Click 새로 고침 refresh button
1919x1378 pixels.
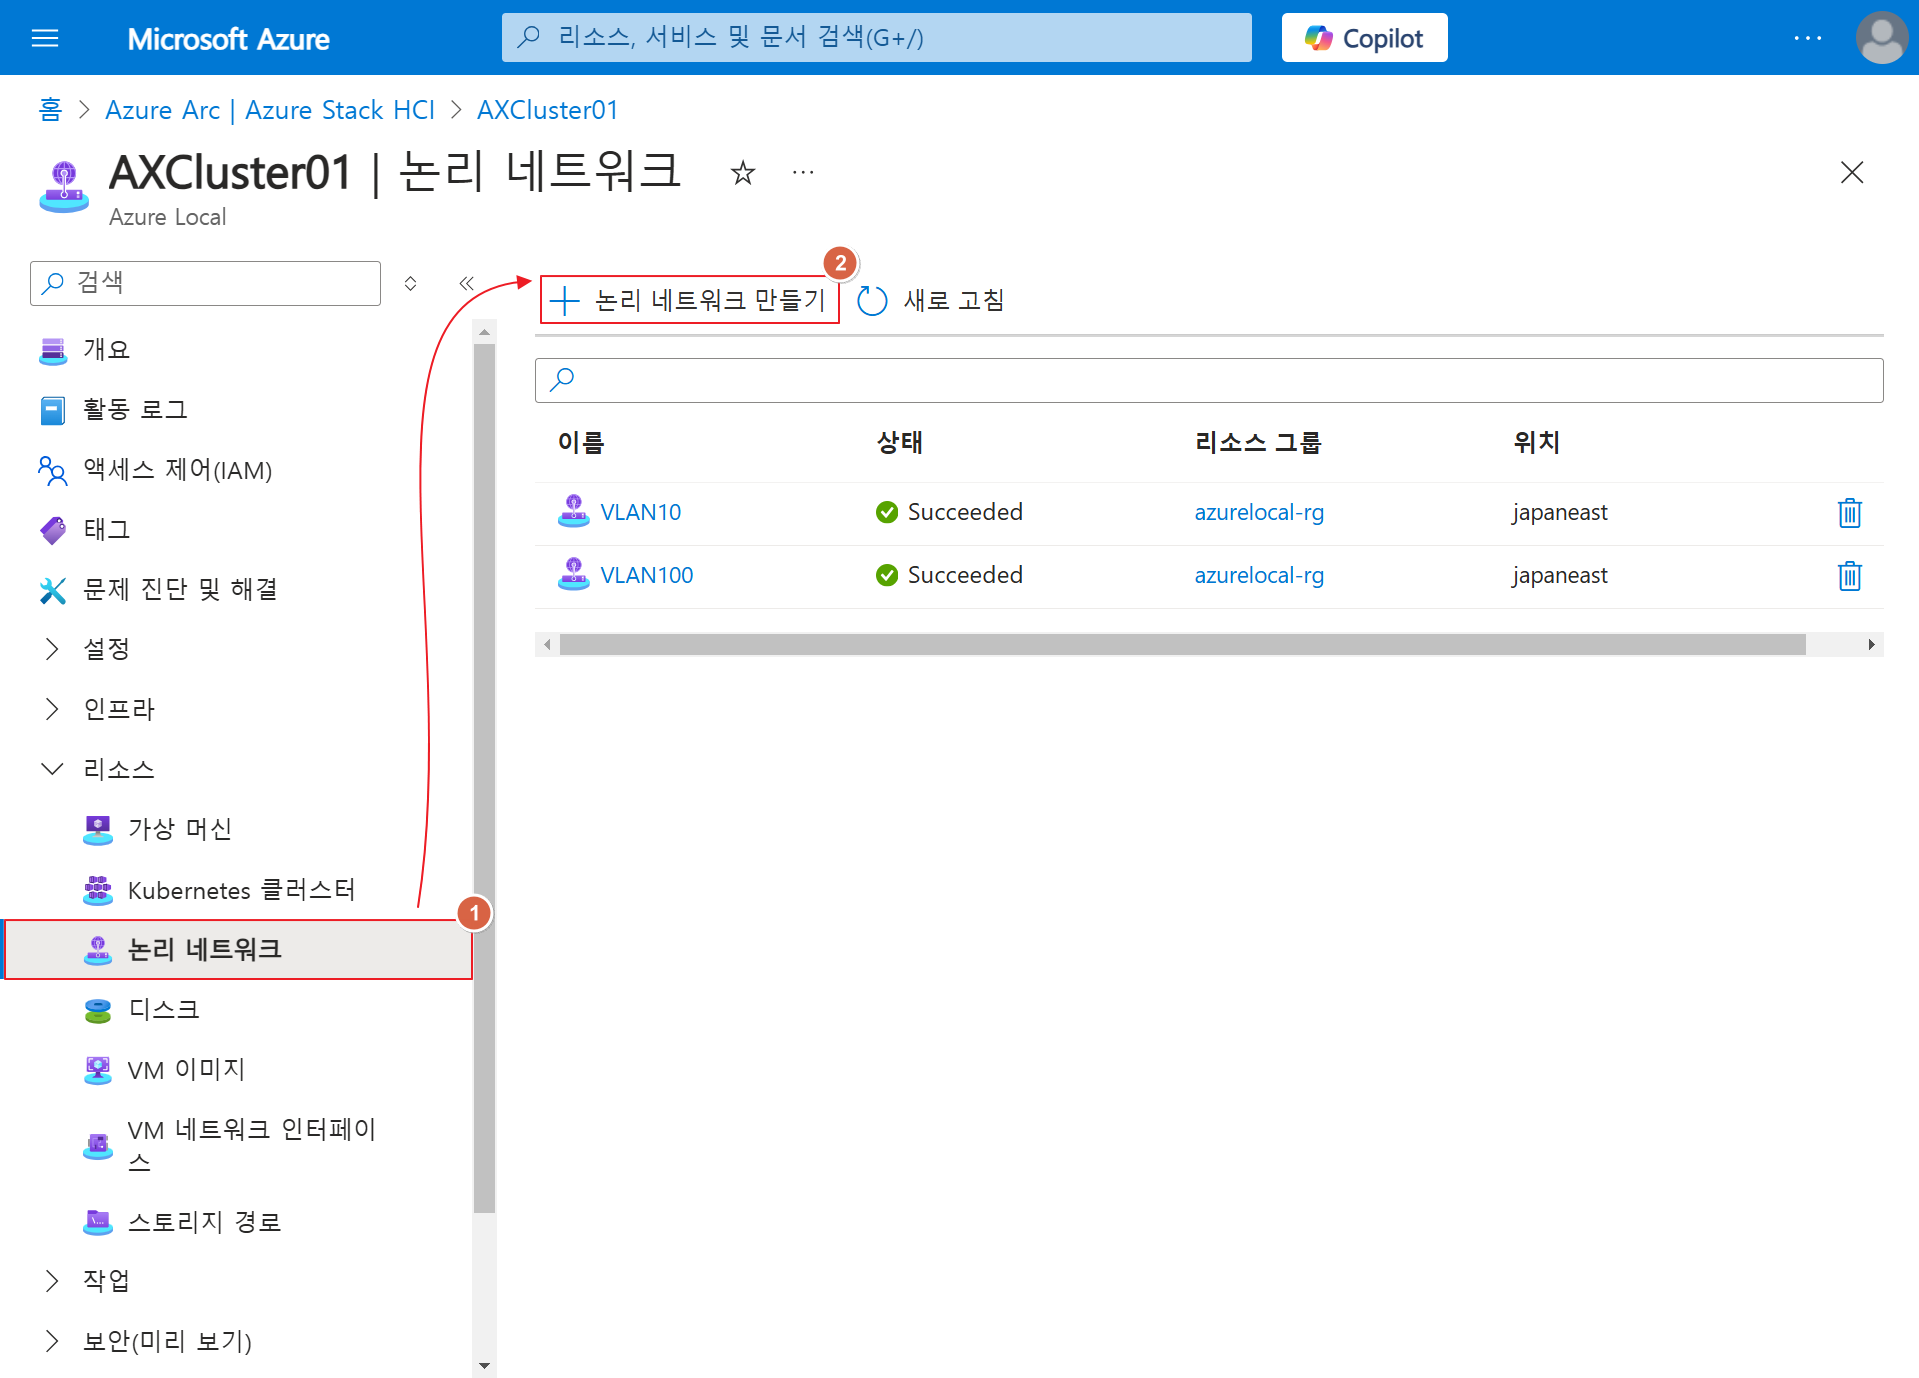pos(931,300)
